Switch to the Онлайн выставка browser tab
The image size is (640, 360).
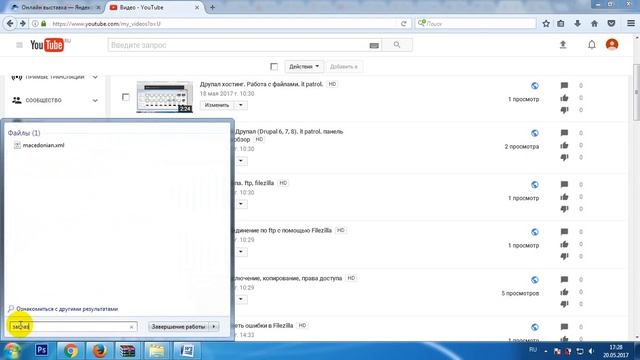[56, 7]
